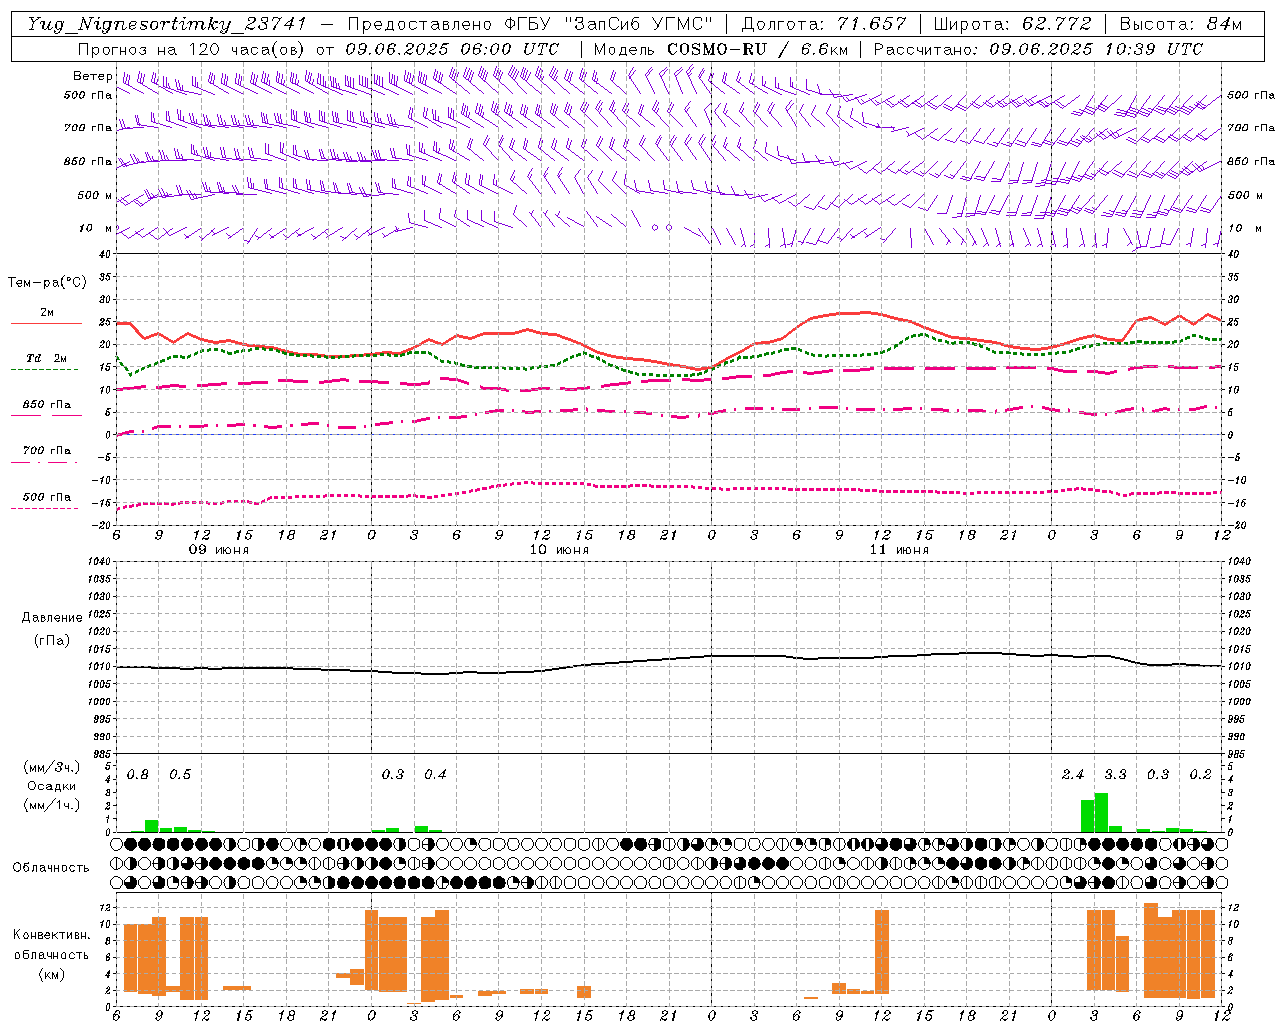
Task: Click the '10 июня' date label
Action: [559, 550]
